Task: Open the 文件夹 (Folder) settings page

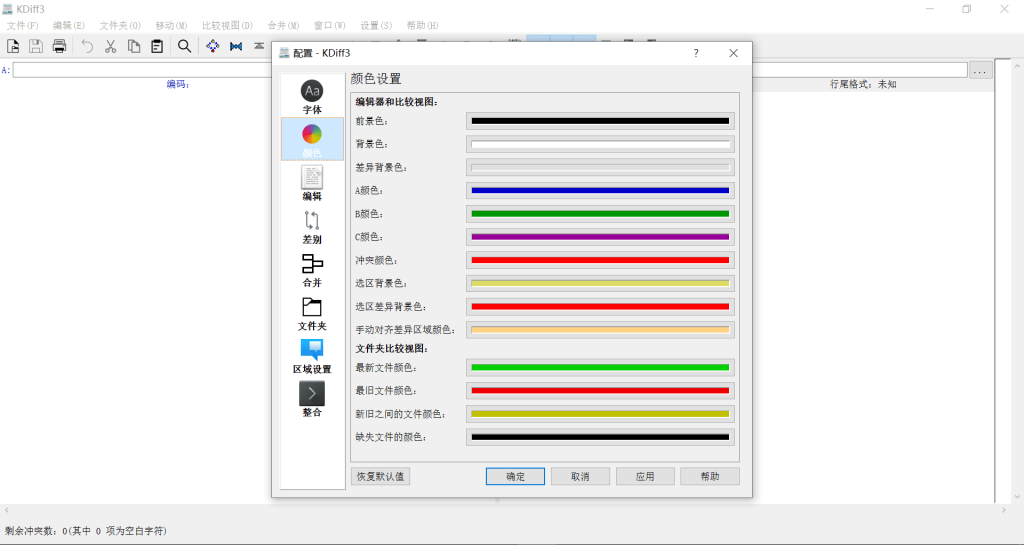Action: 312,313
